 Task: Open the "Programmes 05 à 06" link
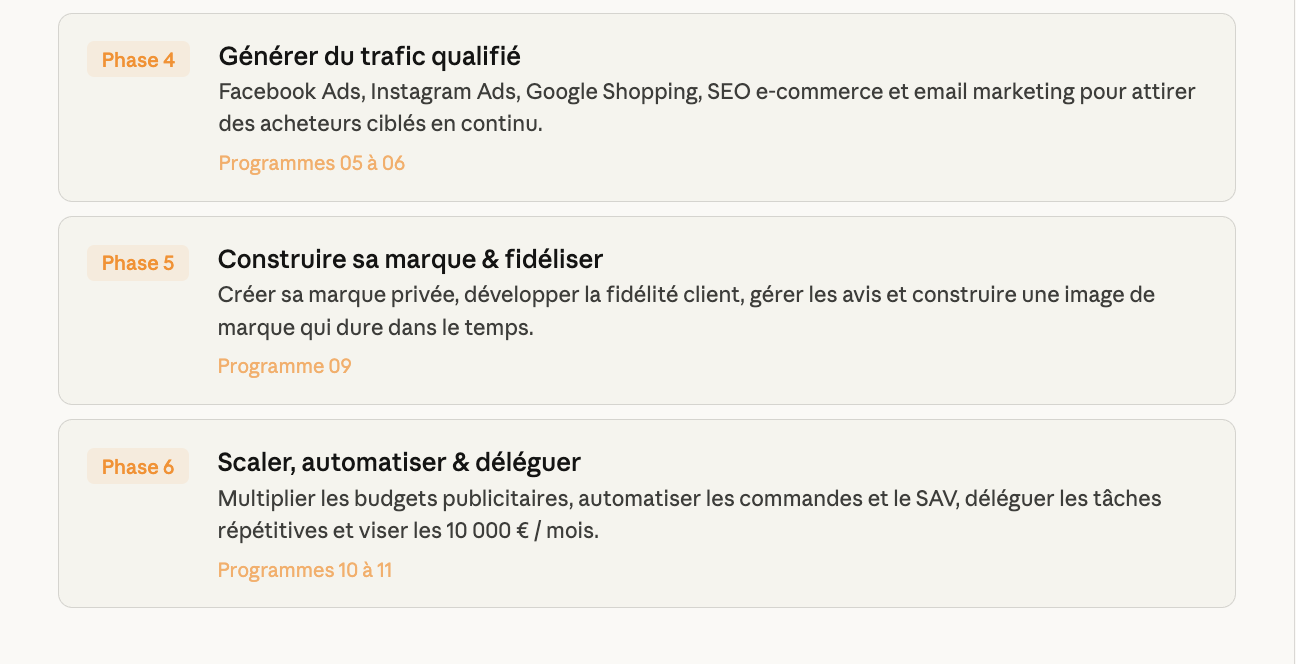pos(311,163)
